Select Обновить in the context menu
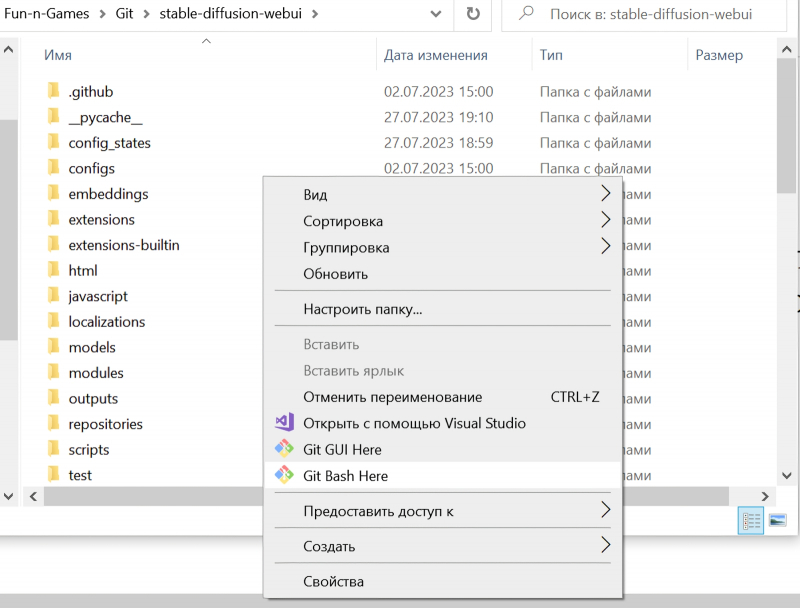 336,273
